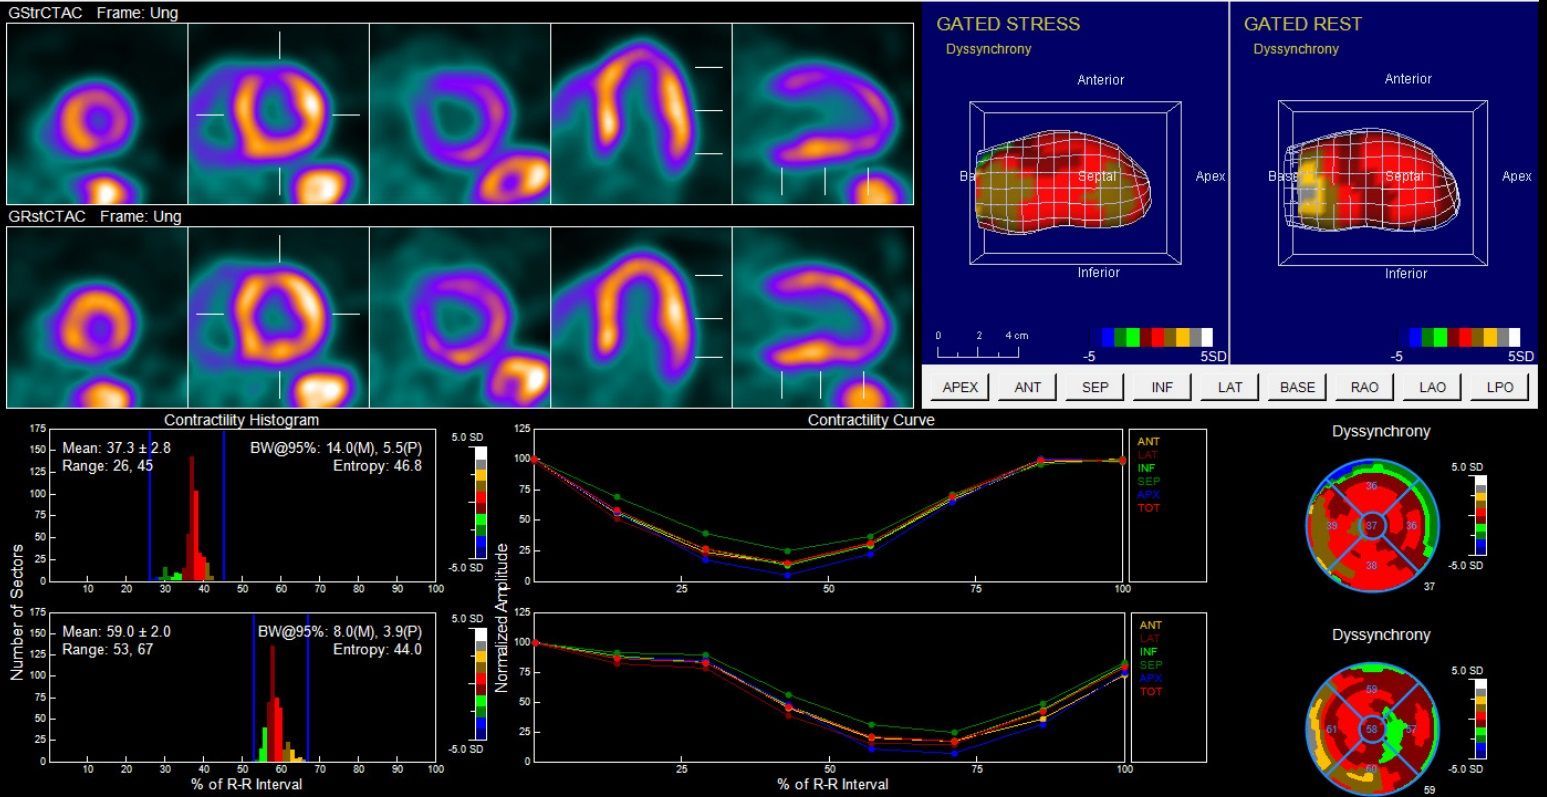The image size is (1547, 797).
Task: Select the GStrCTAC vertical long-axis image
Action: click(823, 114)
